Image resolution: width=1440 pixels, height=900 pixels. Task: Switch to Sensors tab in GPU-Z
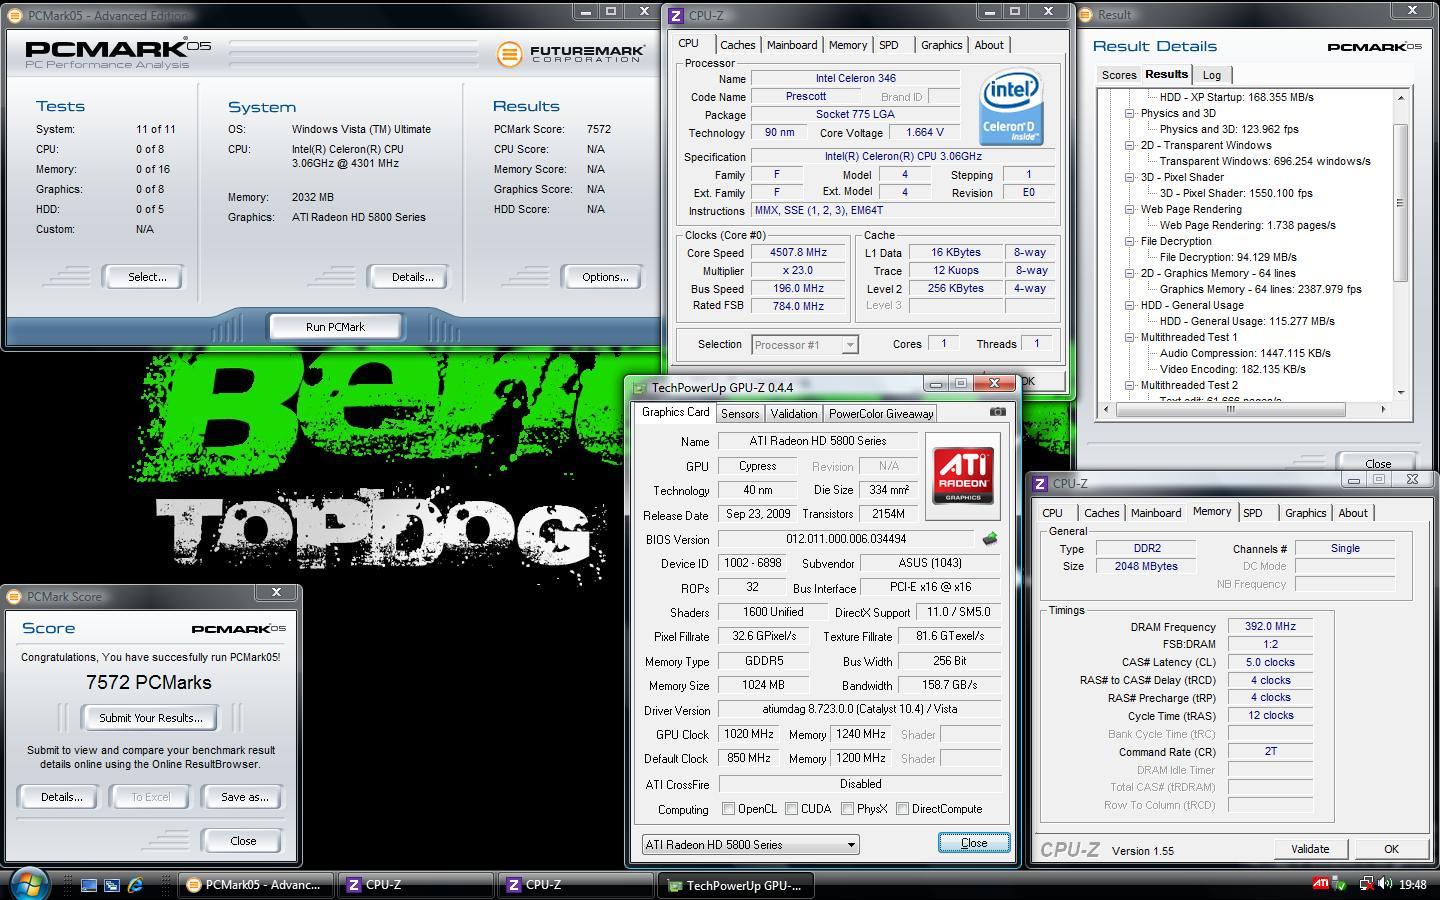[x=740, y=414]
